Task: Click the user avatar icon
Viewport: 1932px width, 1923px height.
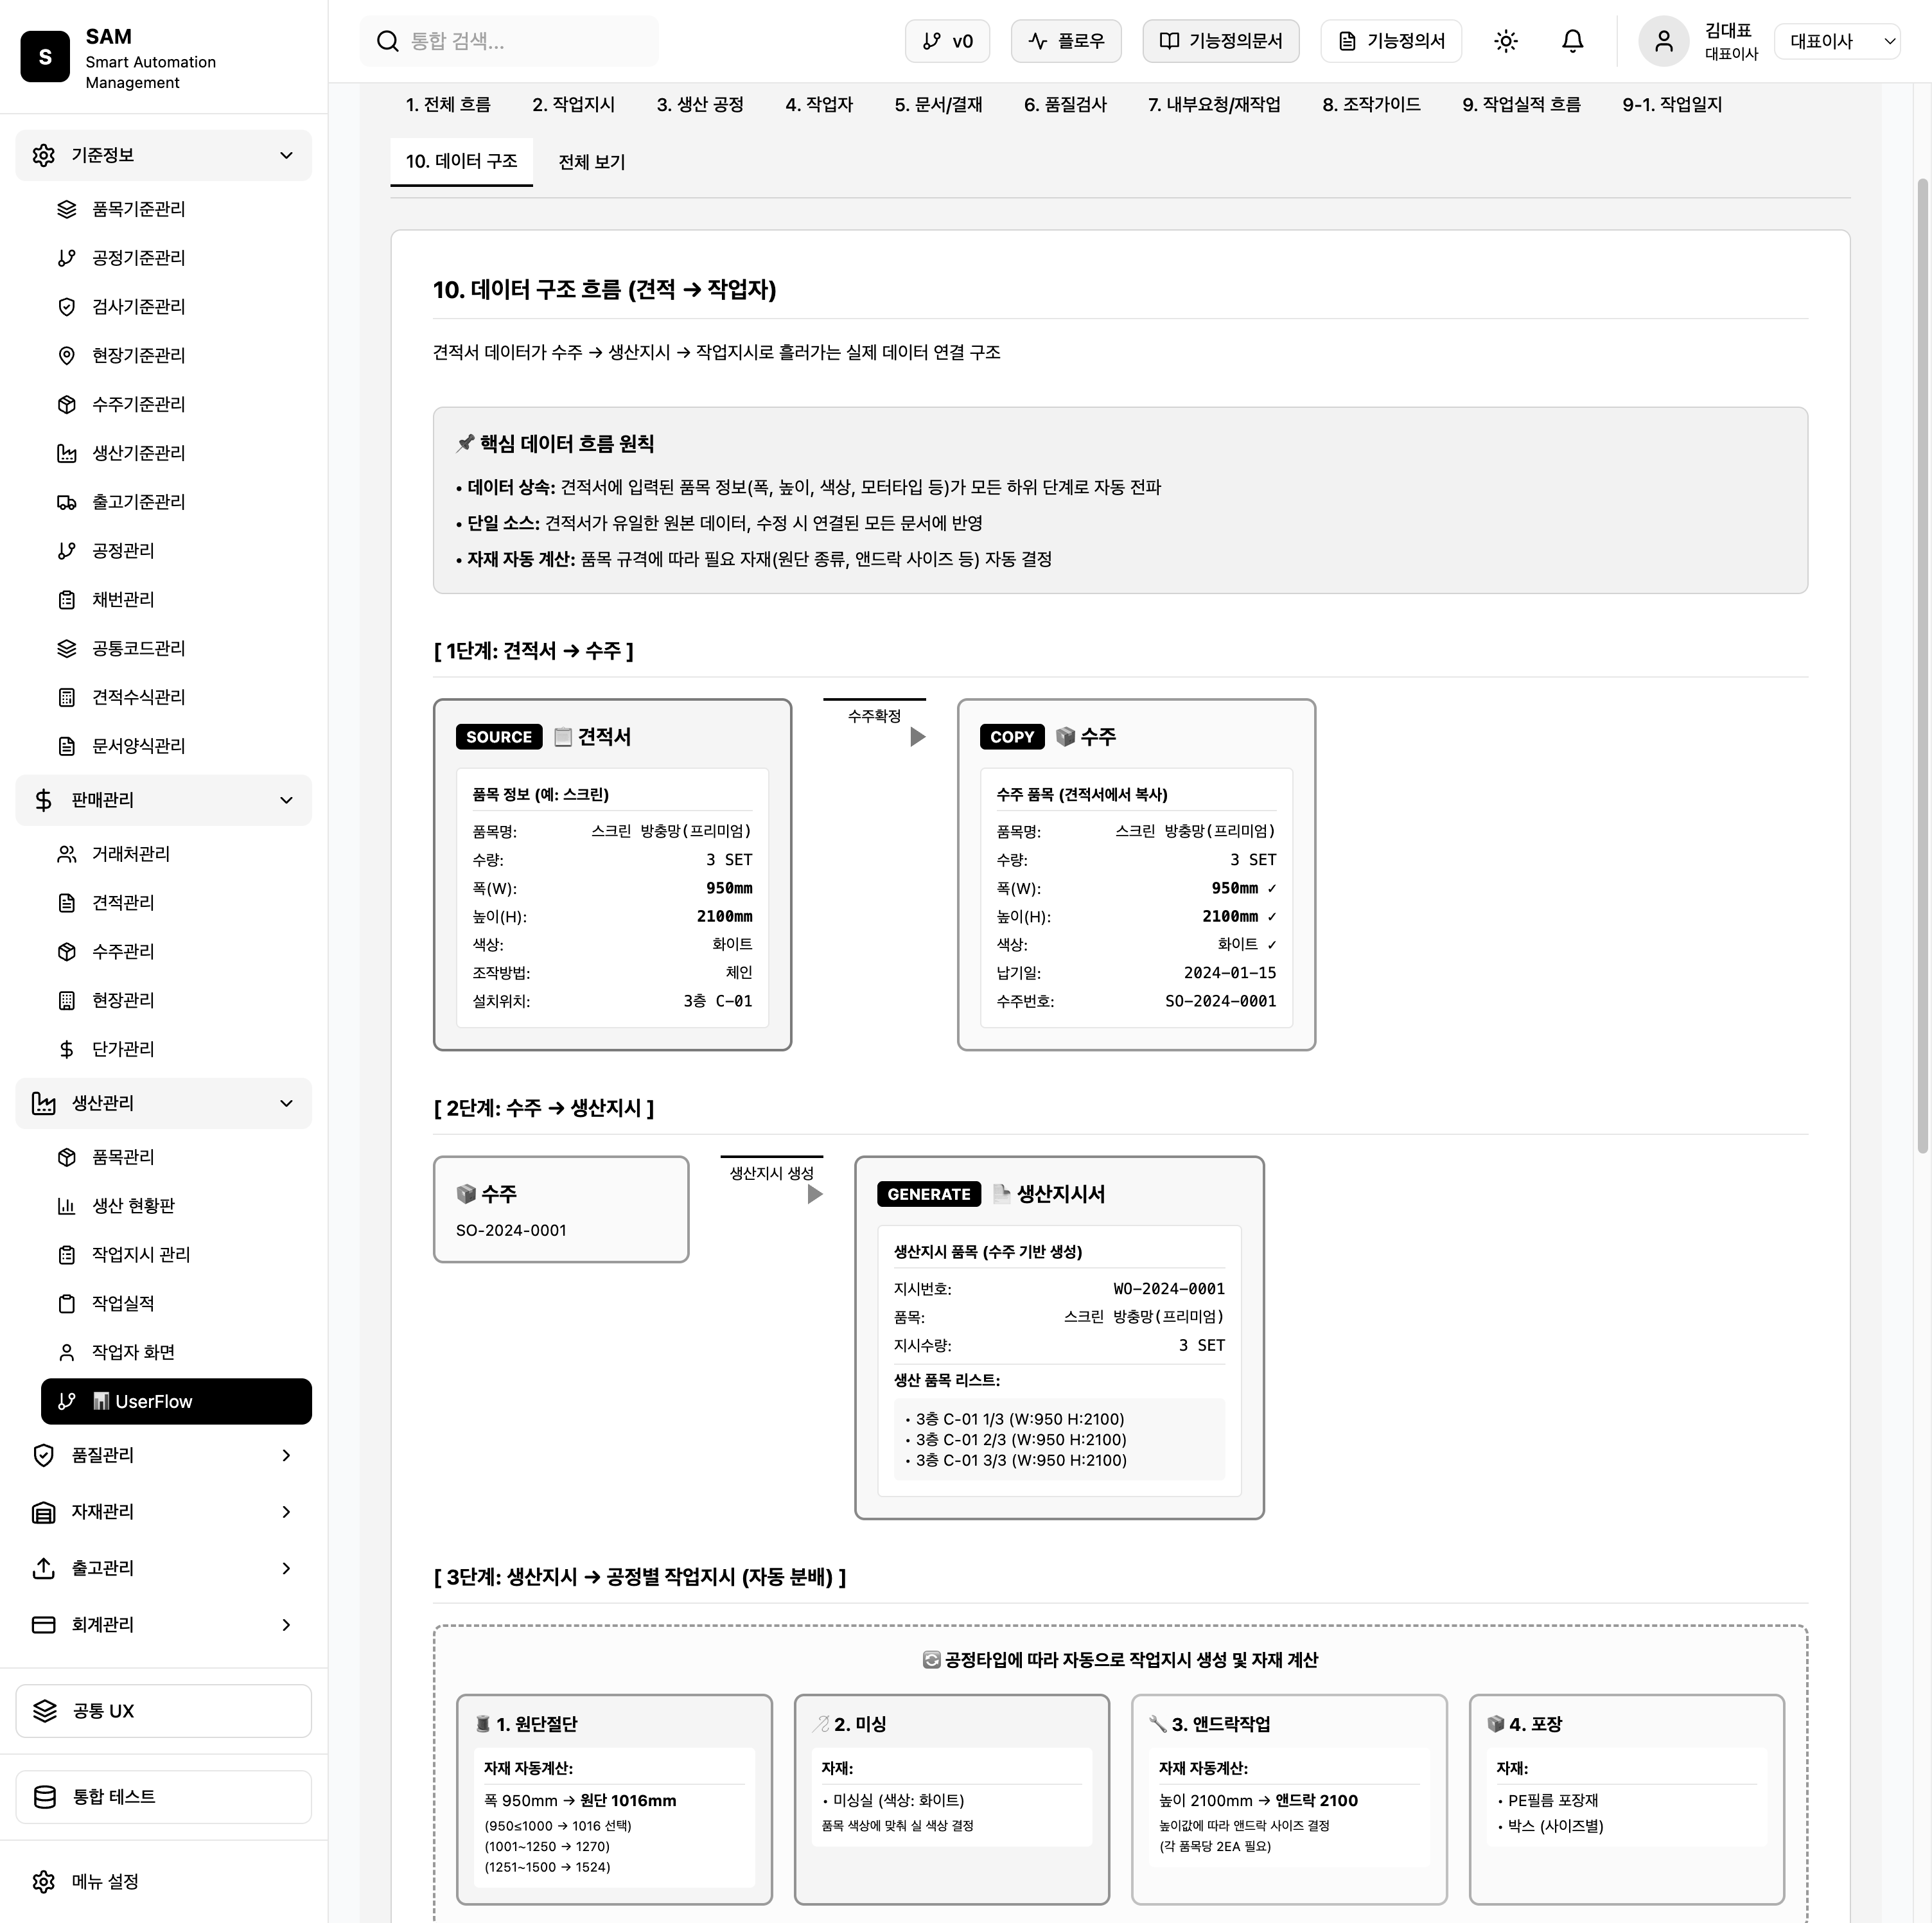Action: 1663,41
